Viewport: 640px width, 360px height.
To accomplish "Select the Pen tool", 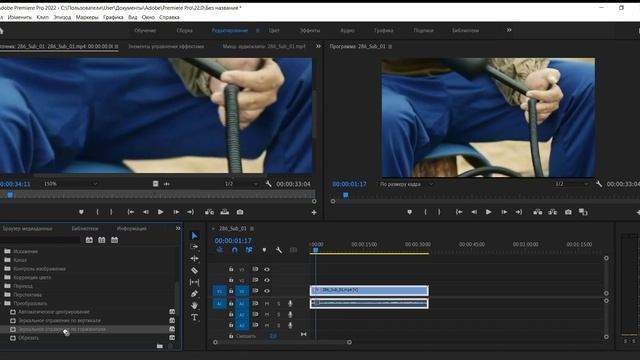I will coord(194,293).
